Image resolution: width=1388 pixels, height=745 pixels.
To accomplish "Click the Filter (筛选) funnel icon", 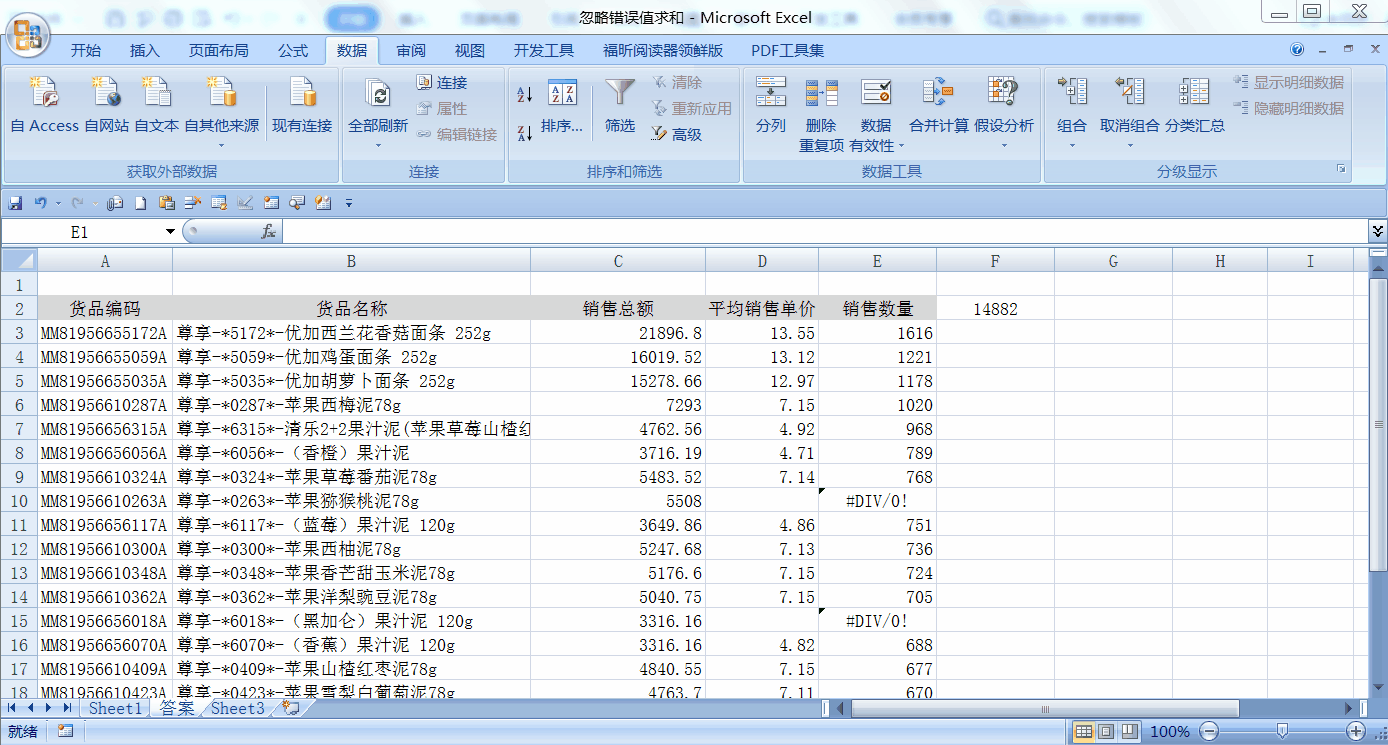I will click(x=620, y=94).
